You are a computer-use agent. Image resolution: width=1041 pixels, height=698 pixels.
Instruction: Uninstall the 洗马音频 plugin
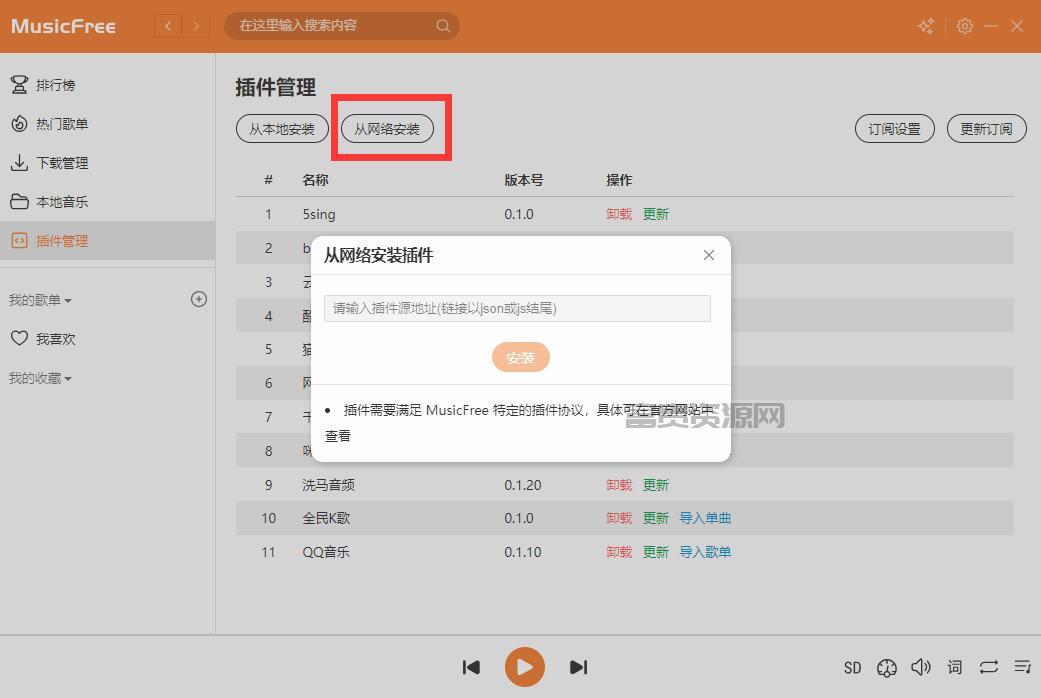tap(619, 485)
